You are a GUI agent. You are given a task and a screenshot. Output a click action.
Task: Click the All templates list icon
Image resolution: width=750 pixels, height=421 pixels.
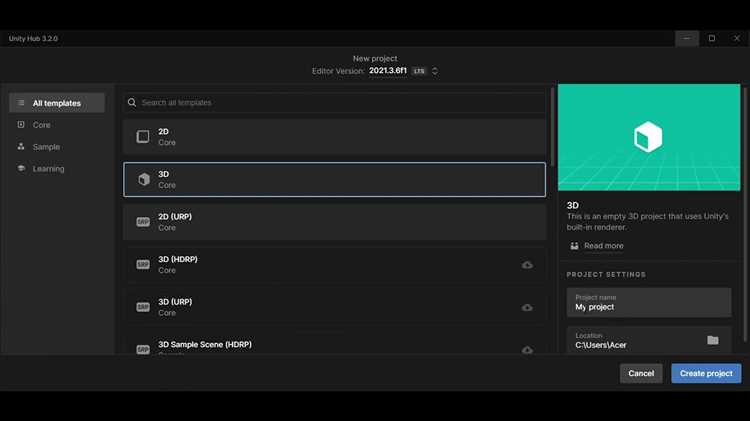pos(21,103)
